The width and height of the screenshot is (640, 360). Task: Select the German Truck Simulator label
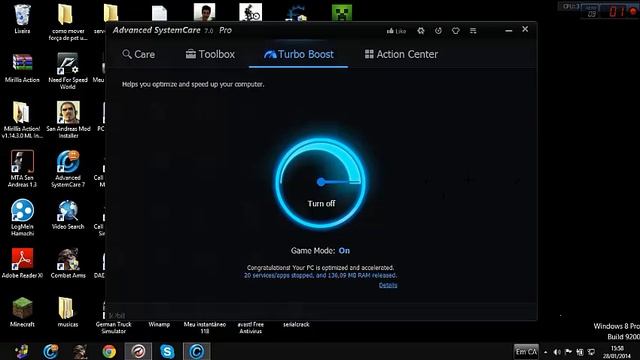(x=113, y=328)
